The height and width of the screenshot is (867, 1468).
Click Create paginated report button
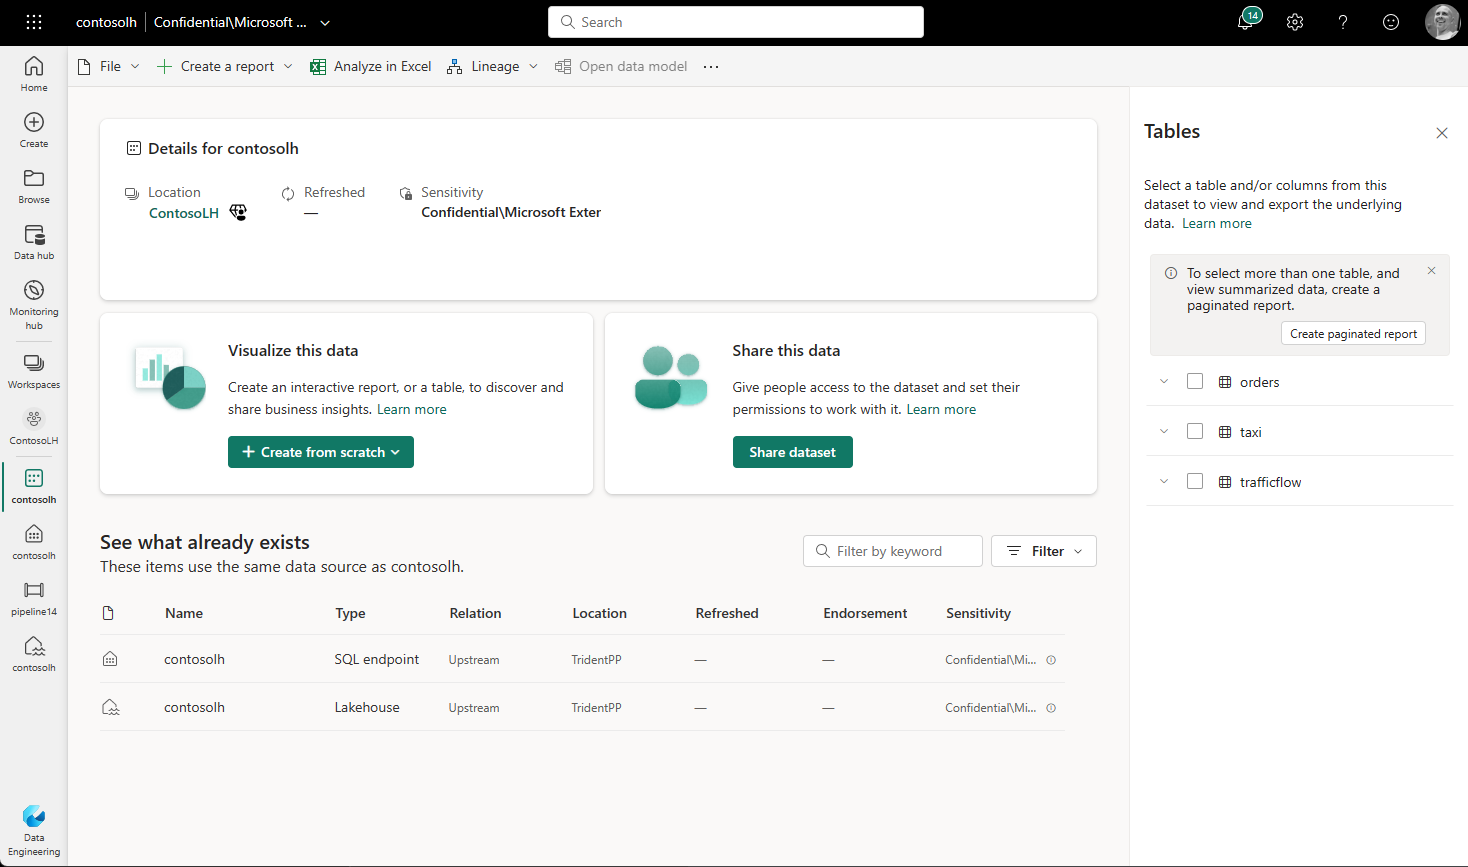[1353, 334]
